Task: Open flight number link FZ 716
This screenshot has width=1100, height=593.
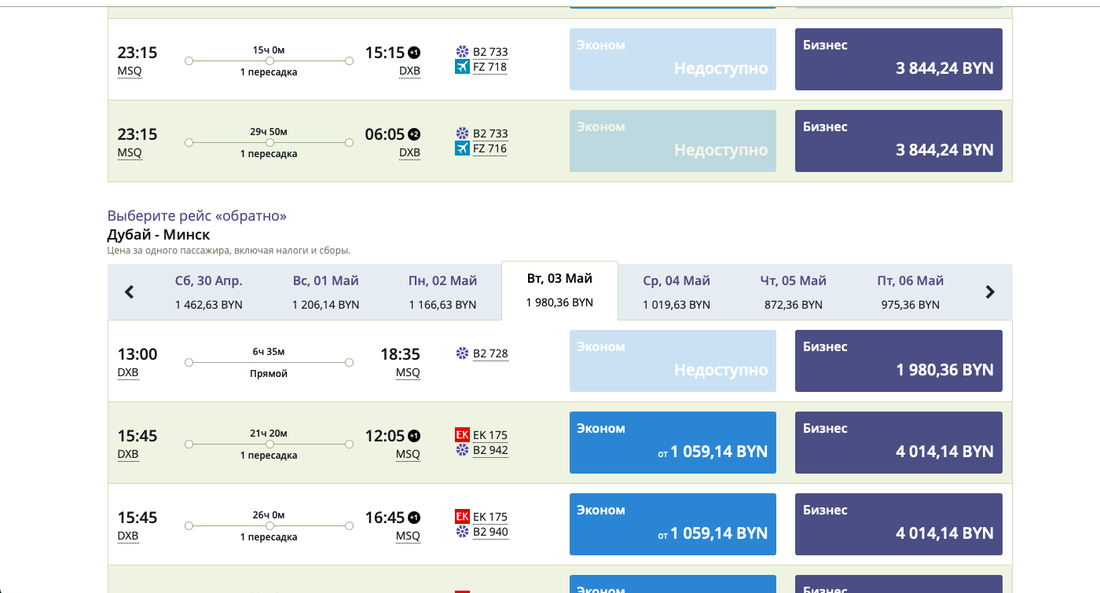Action: pos(490,149)
